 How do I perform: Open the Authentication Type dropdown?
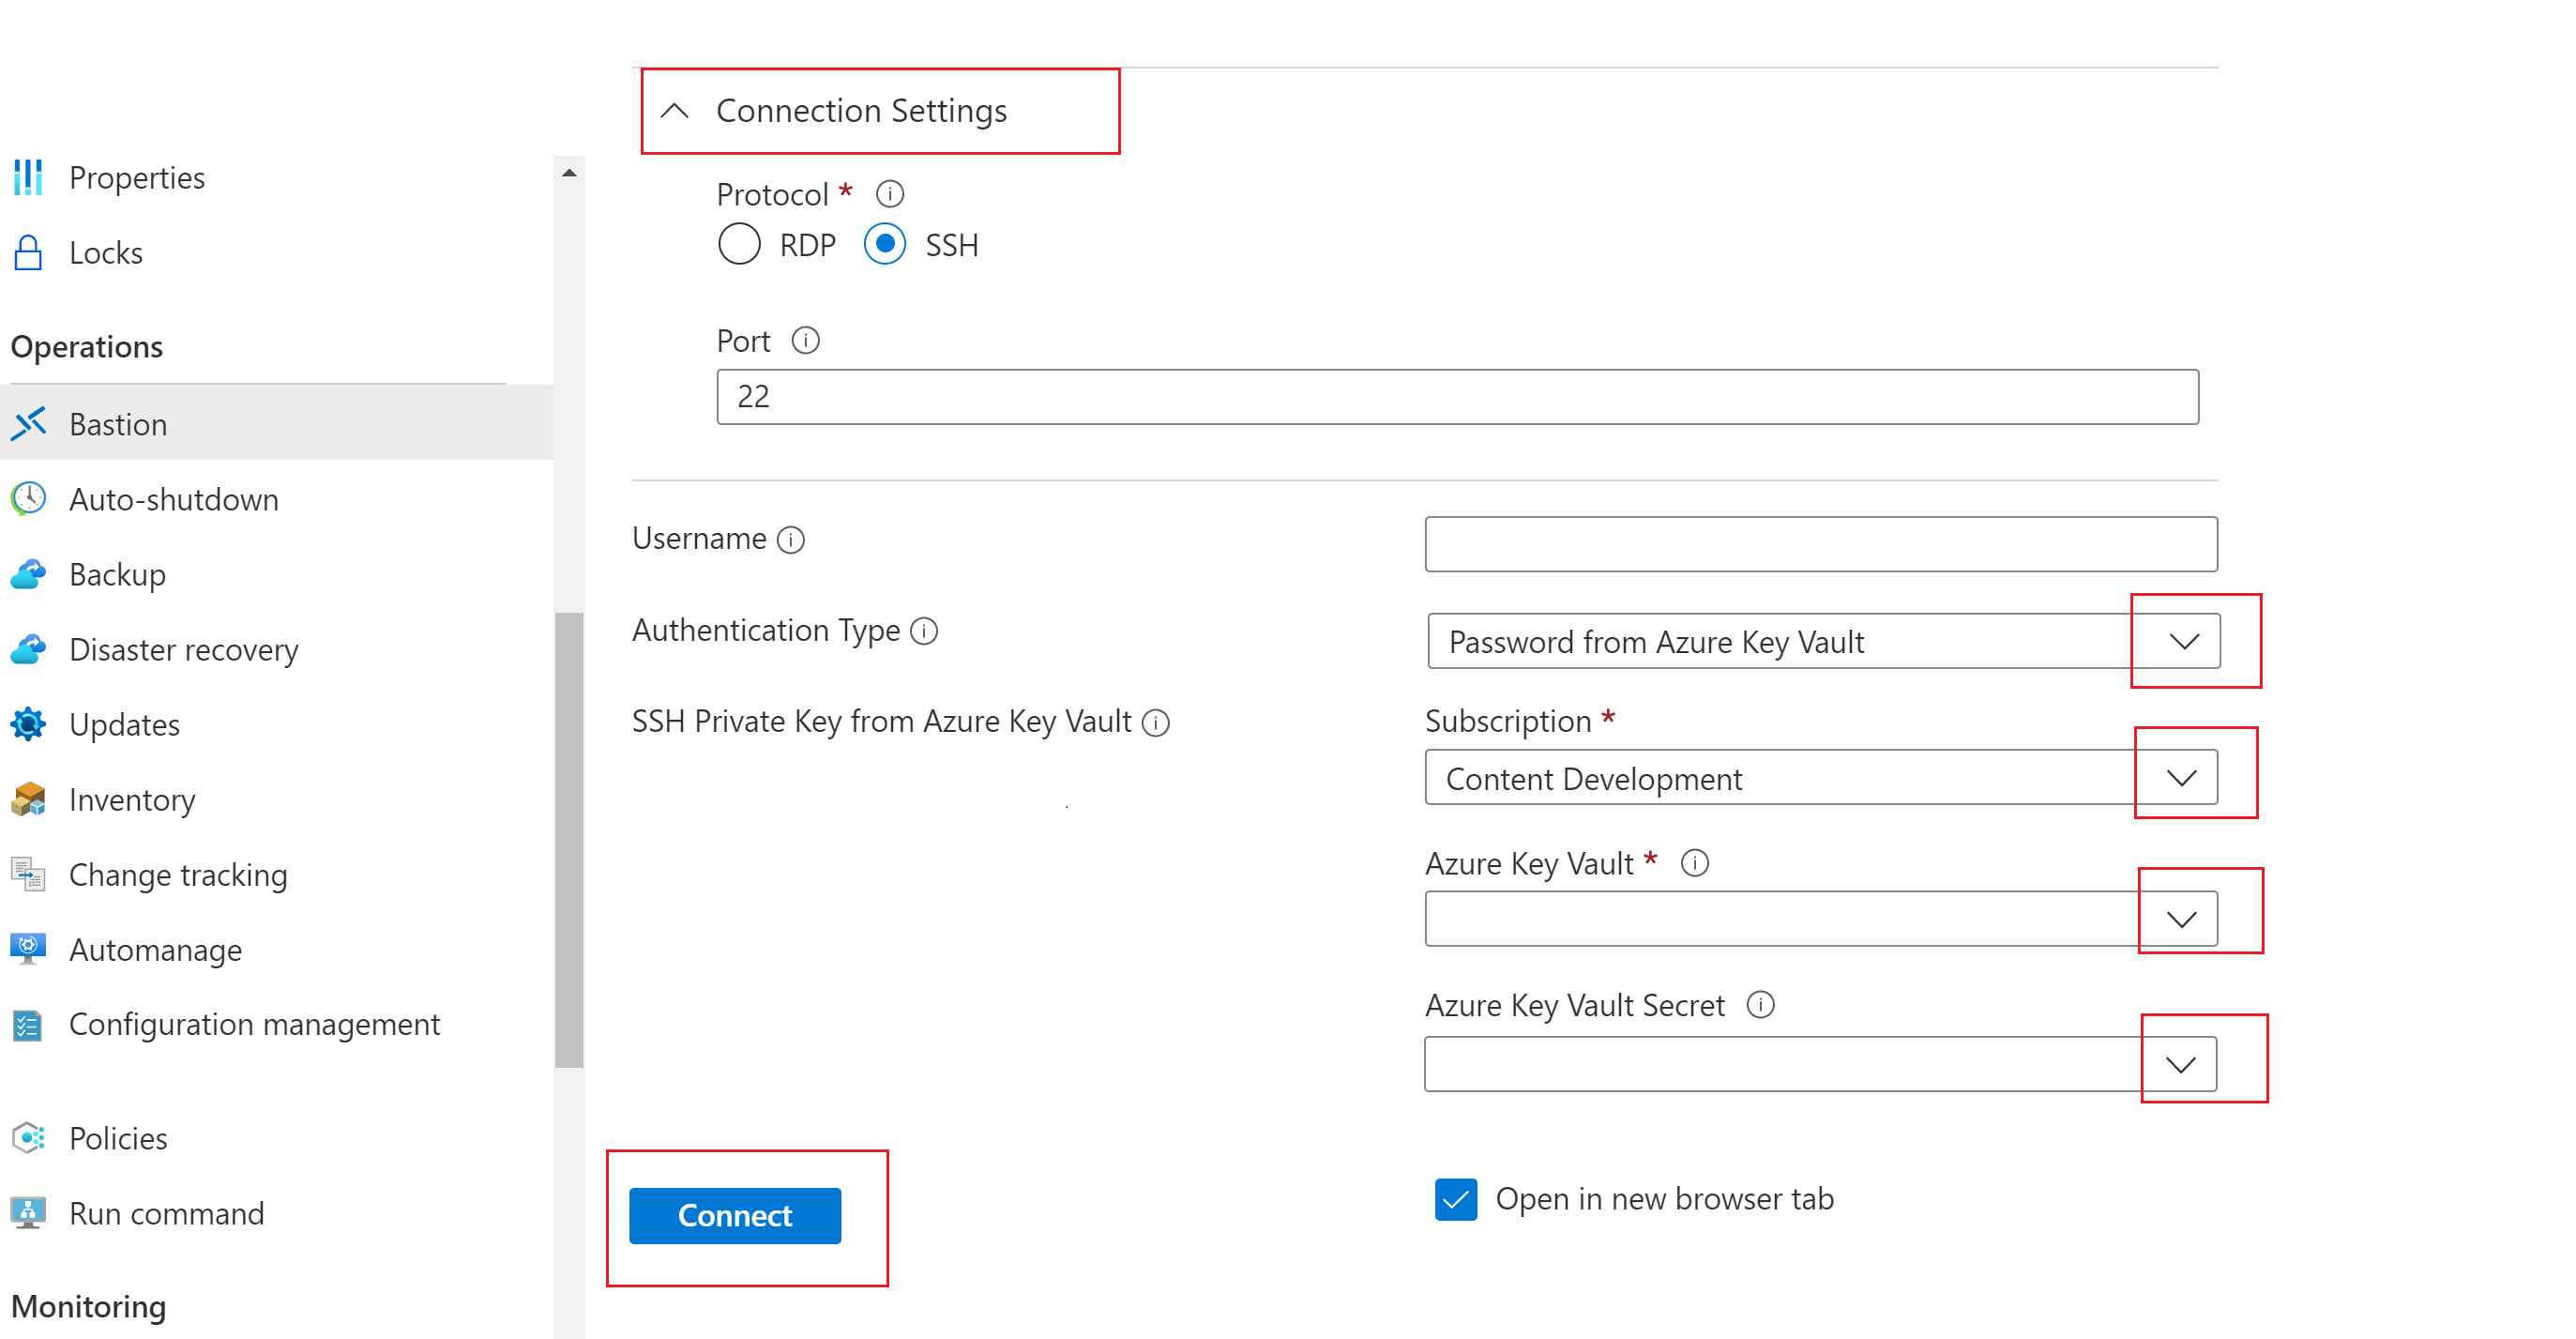click(2184, 641)
